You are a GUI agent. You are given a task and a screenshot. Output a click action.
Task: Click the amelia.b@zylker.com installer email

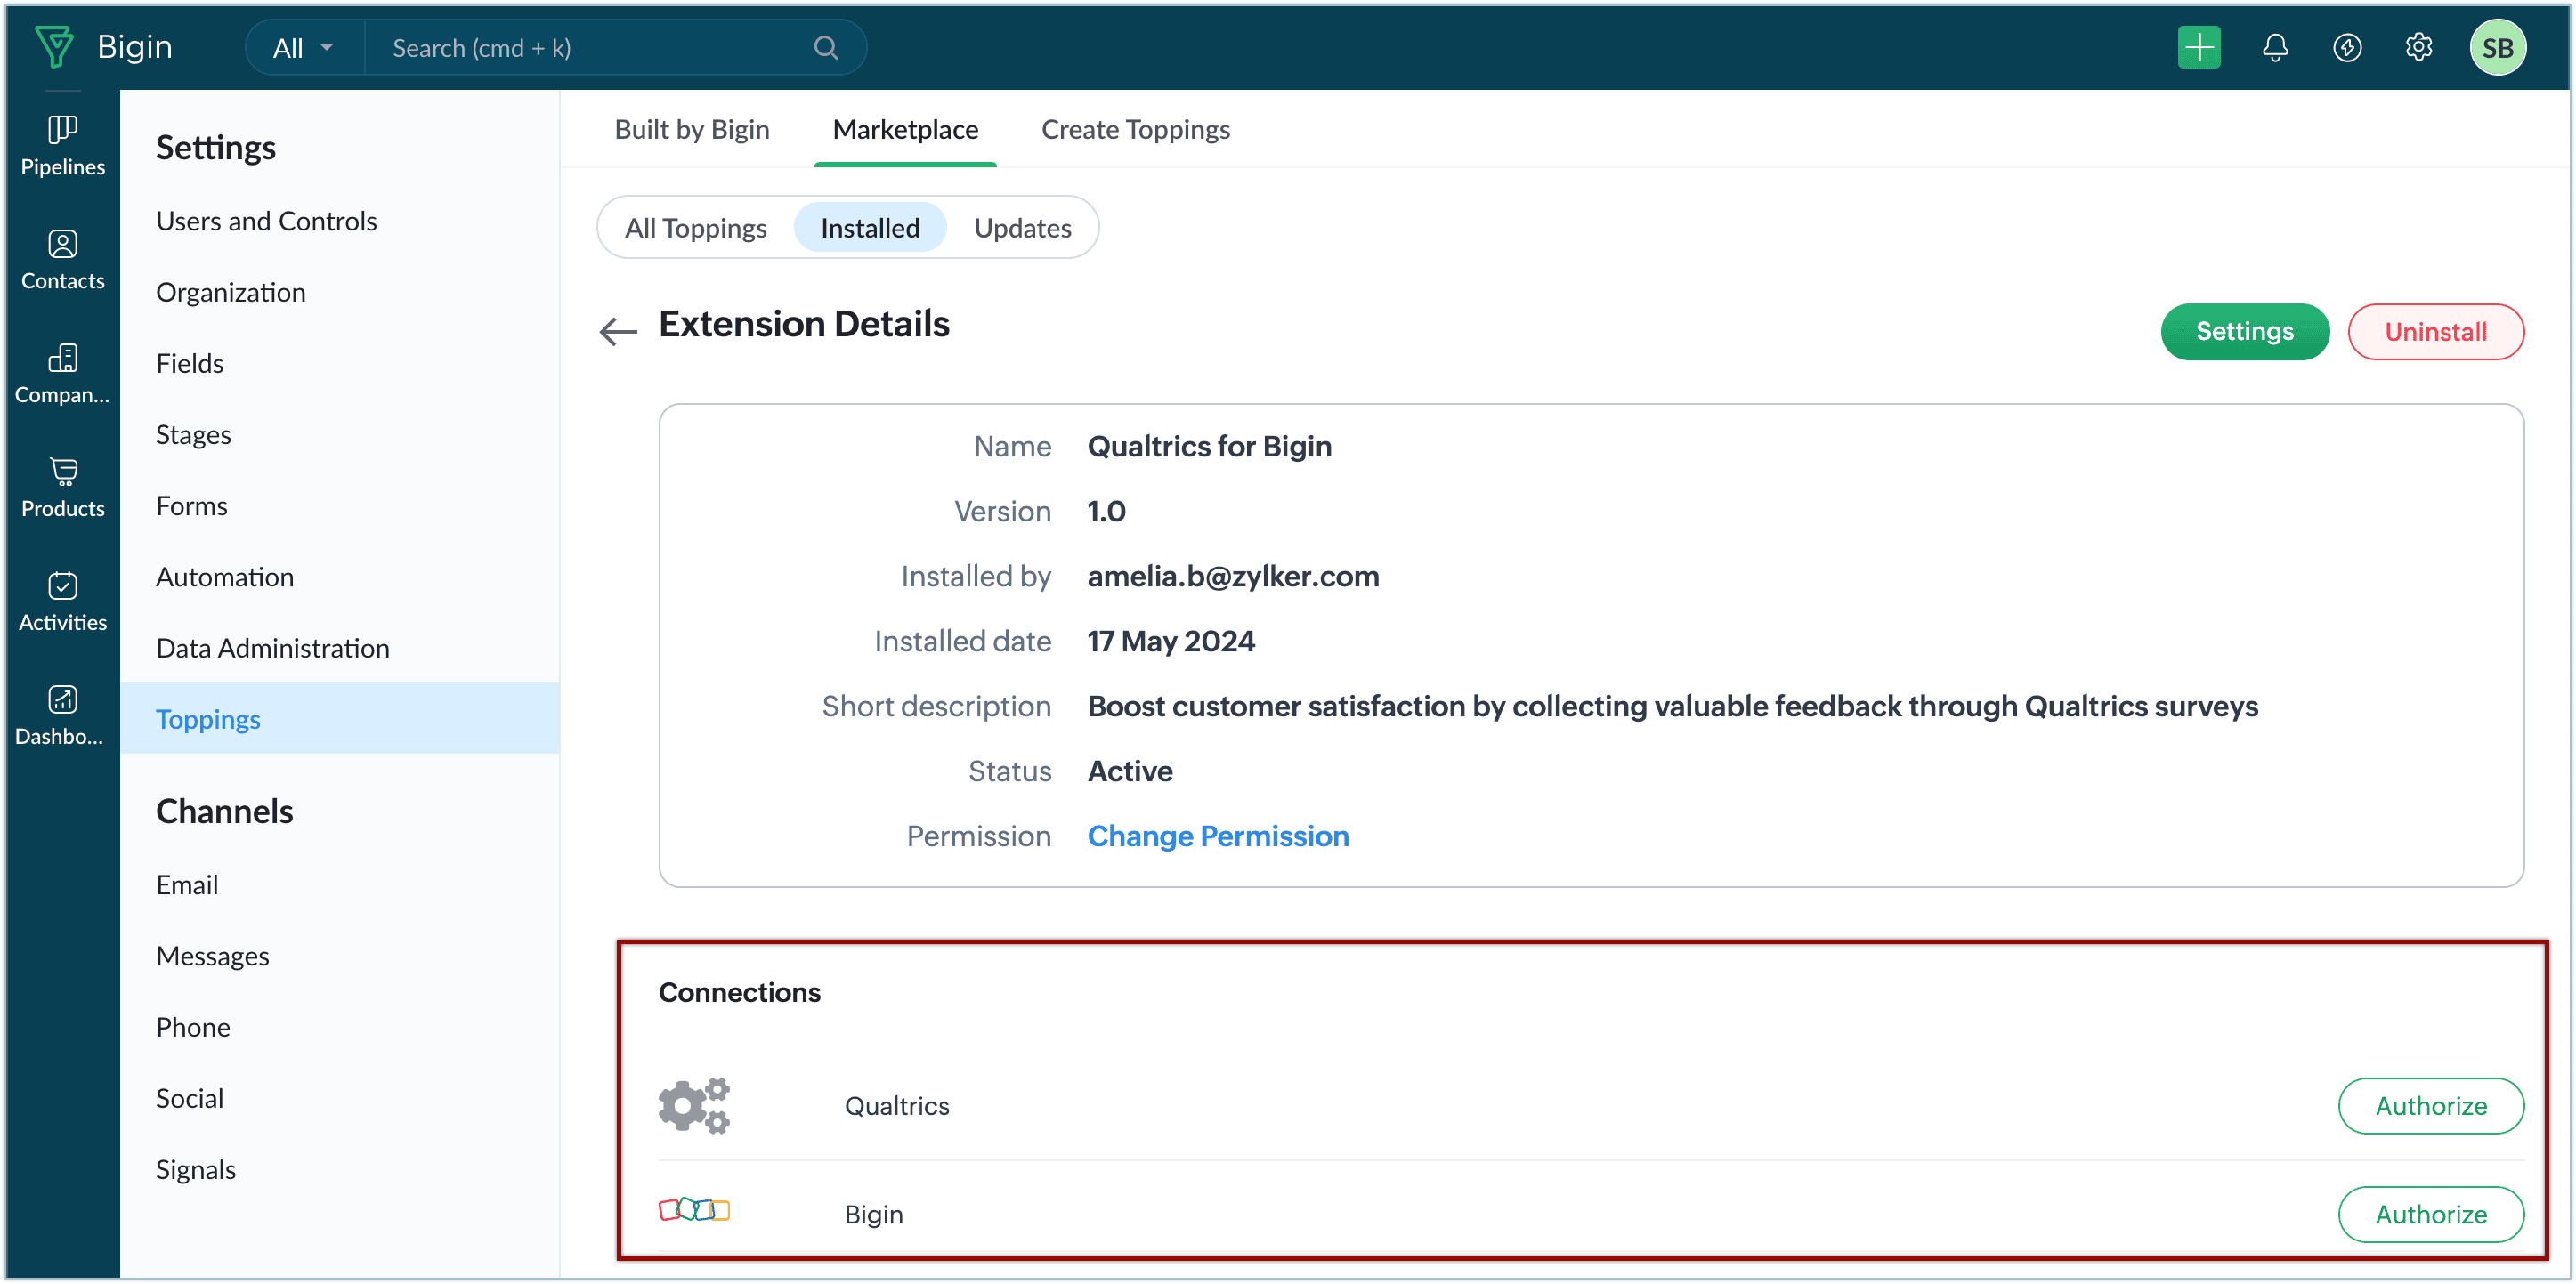[1233, 576]
